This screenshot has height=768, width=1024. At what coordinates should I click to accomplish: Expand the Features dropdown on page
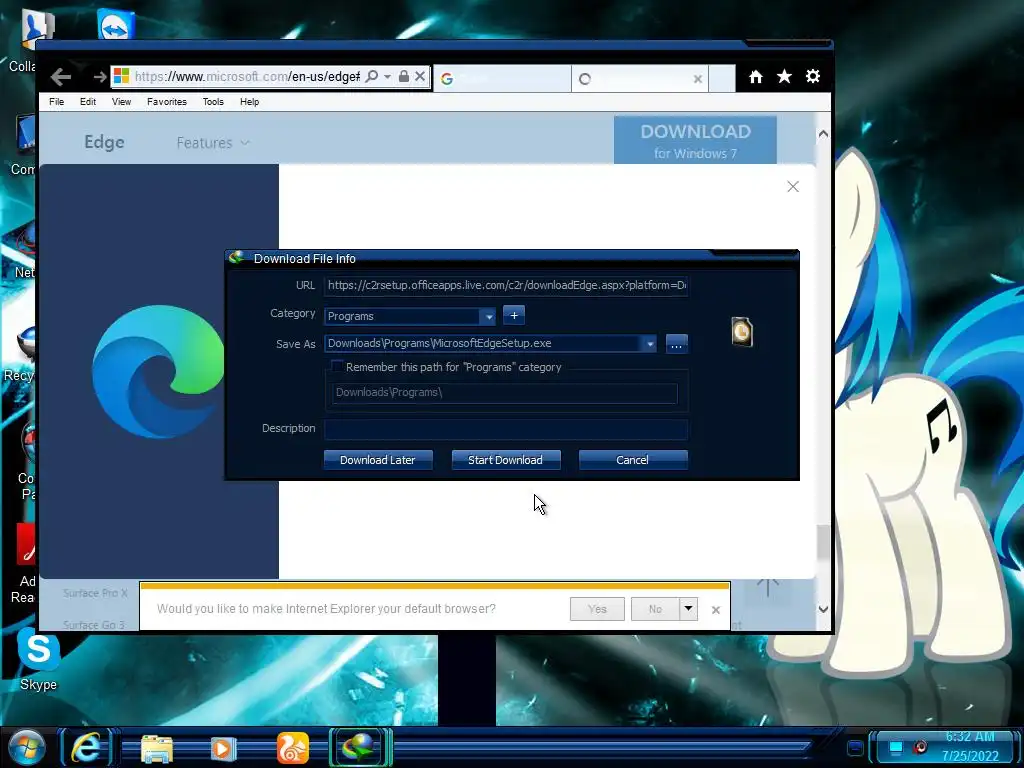click(213, 142)
